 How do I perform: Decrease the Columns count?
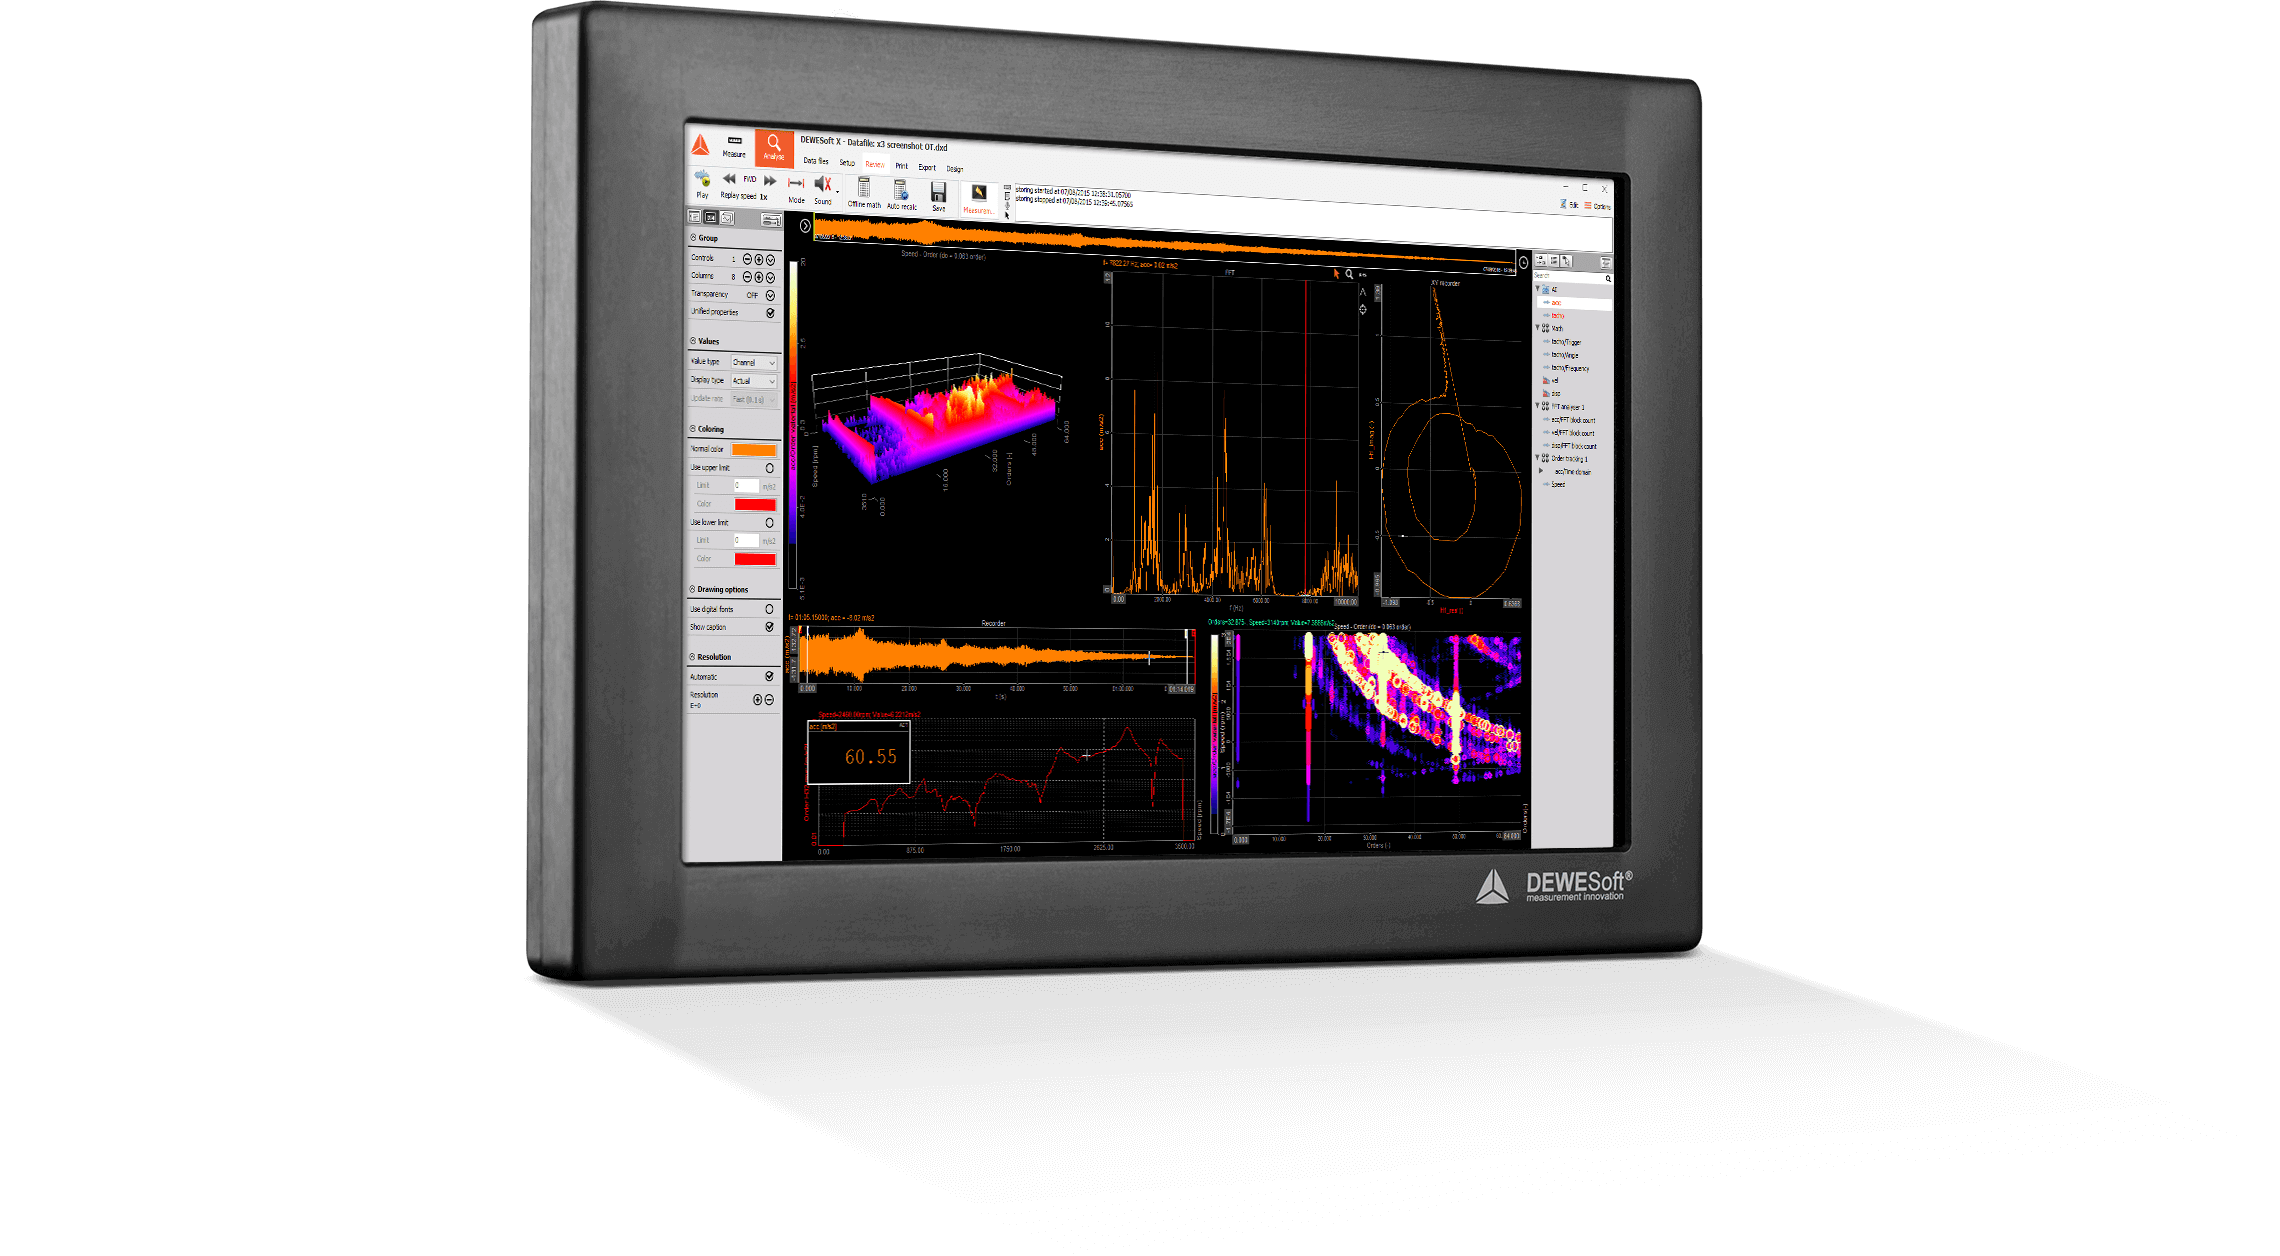(747, 277)
